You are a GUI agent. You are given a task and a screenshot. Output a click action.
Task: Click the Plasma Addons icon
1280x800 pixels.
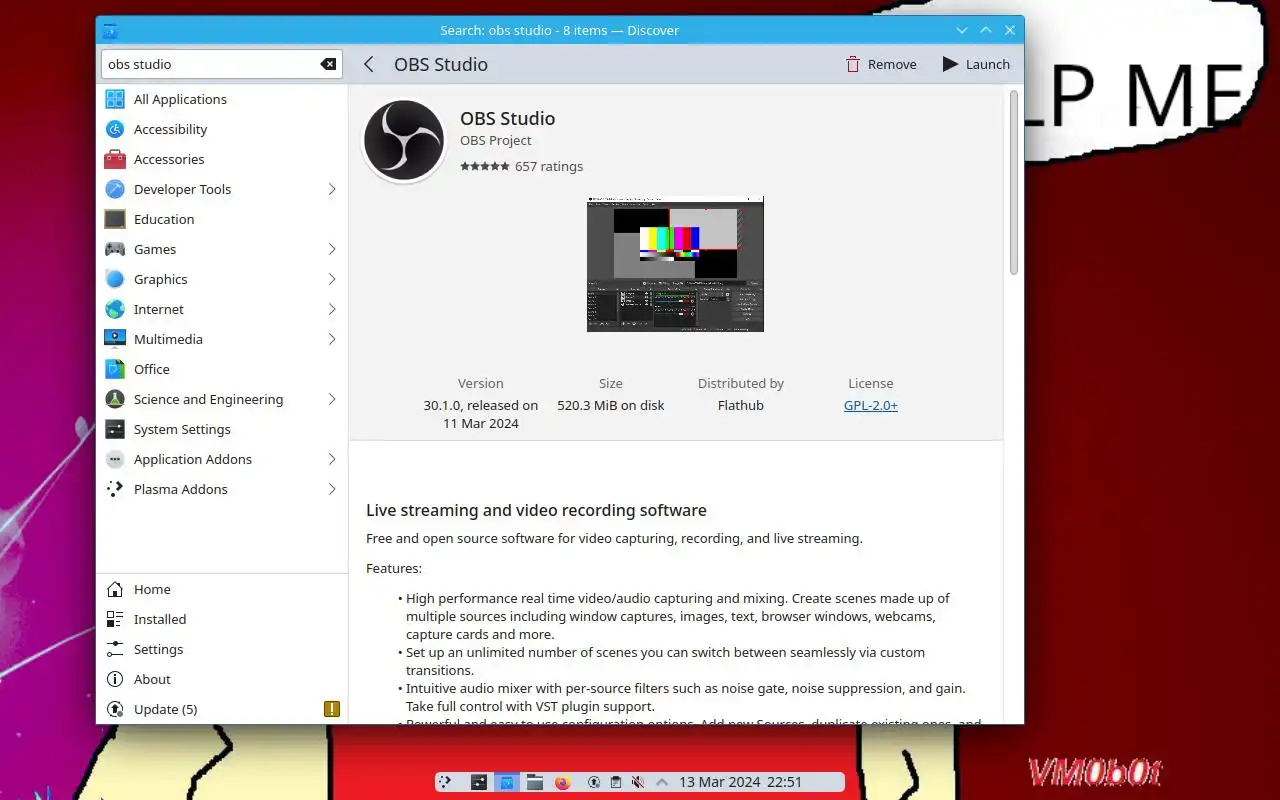pyautogui.click(x=115, y=489)
